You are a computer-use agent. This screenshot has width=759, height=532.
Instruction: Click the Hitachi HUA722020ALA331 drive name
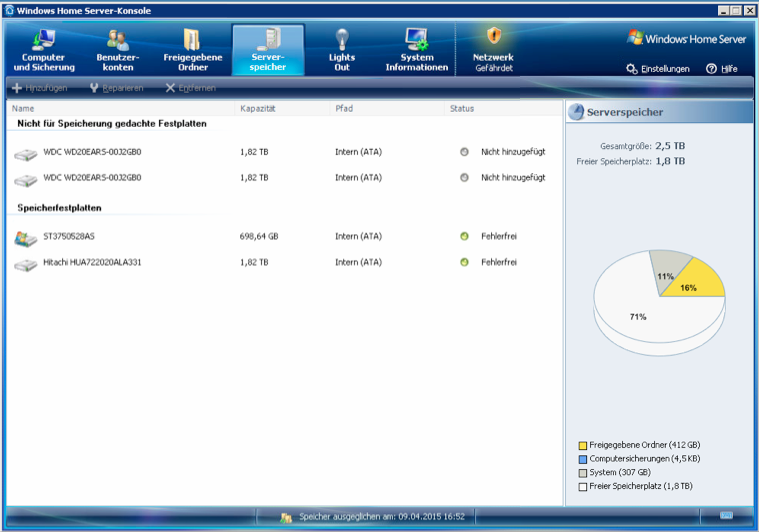[x=92, y=262]
